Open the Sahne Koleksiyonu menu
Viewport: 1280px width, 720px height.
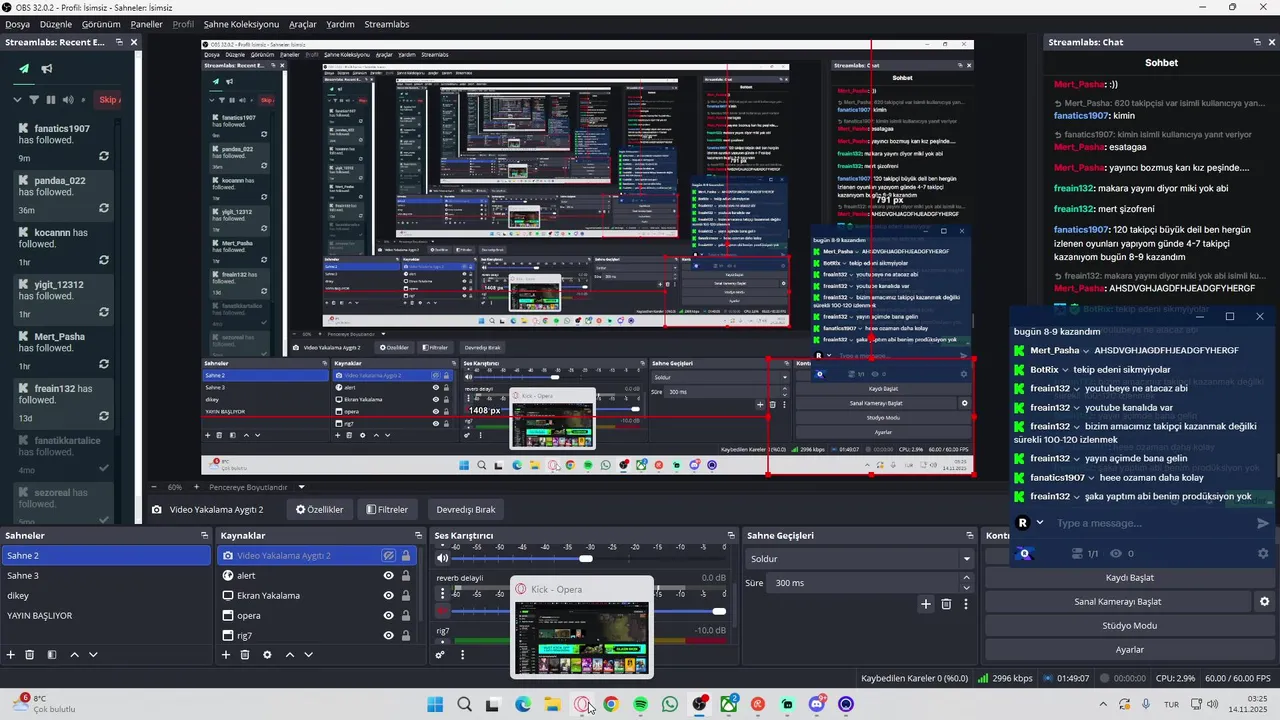click(241, 24)
